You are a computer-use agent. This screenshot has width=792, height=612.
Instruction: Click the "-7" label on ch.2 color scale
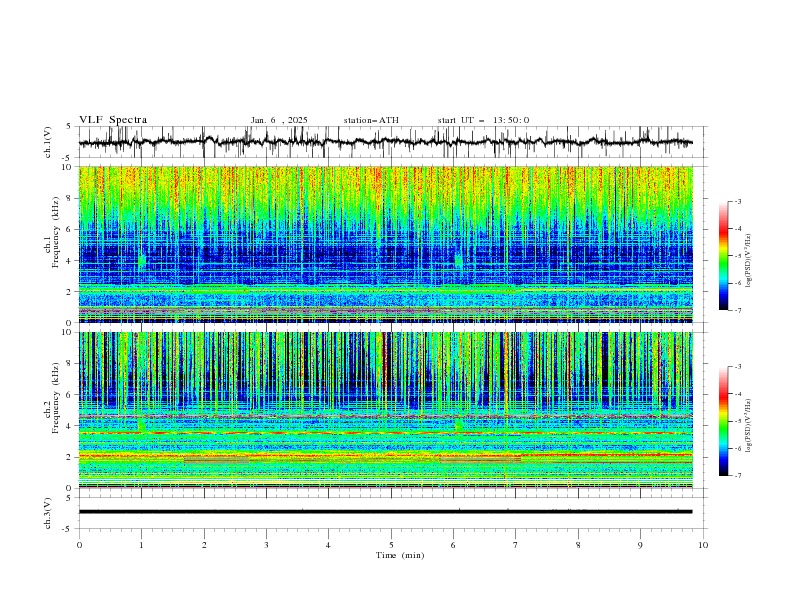point(738,476)
